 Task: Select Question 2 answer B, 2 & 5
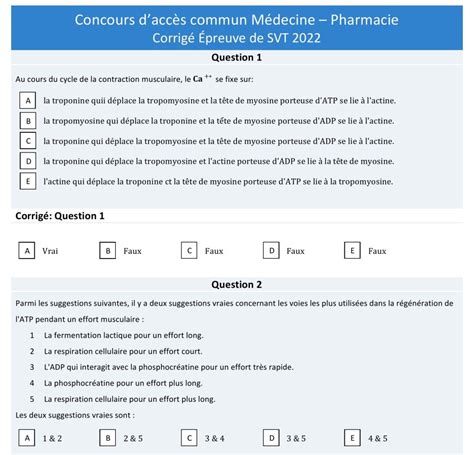pyautogui.click(x=108, y=438)
